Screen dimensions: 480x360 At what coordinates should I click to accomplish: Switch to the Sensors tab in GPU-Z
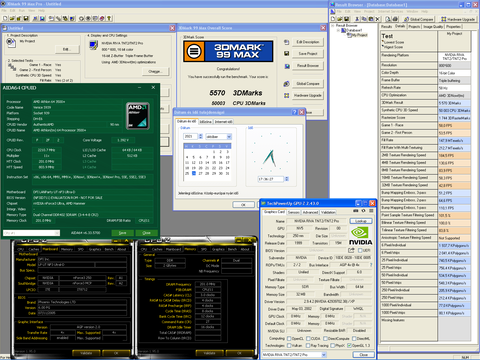click(x=293, y=212)
